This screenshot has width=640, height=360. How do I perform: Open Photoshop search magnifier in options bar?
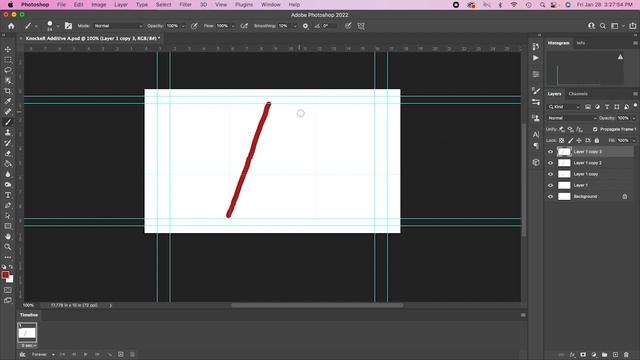click(603, 26)
